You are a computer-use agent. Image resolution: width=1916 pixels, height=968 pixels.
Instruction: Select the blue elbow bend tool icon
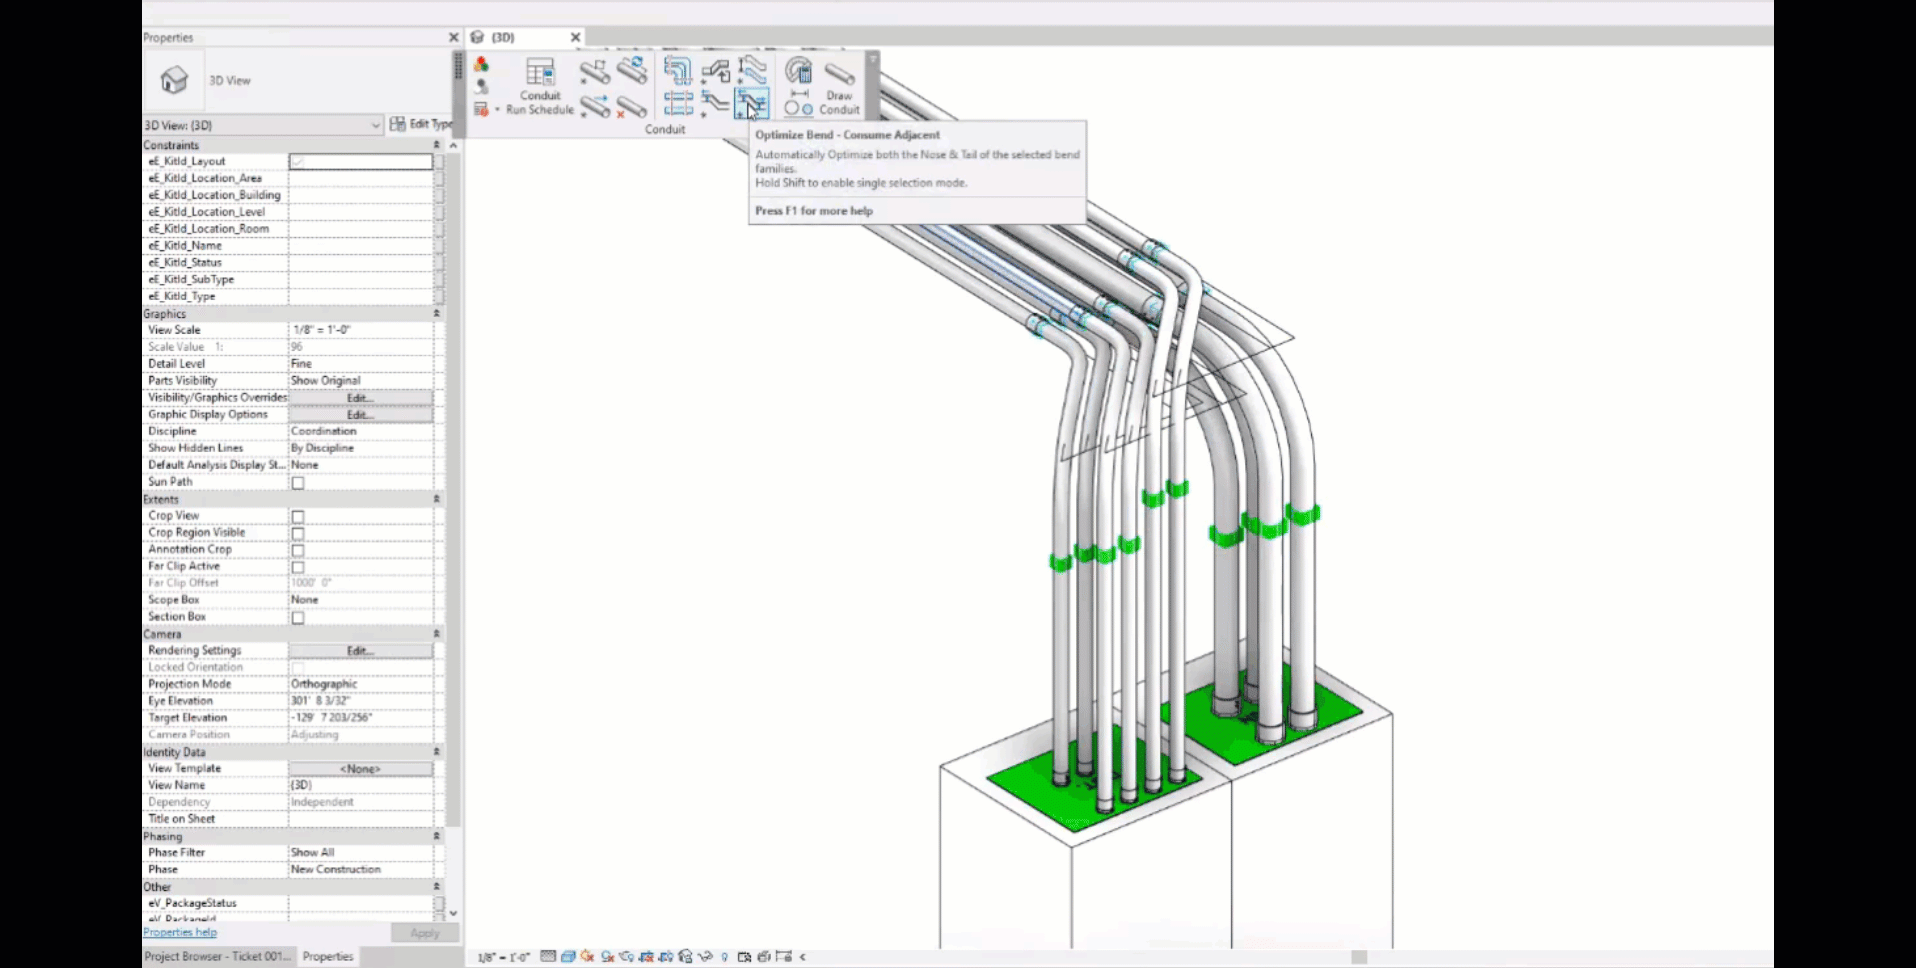[x=678, y=71]
